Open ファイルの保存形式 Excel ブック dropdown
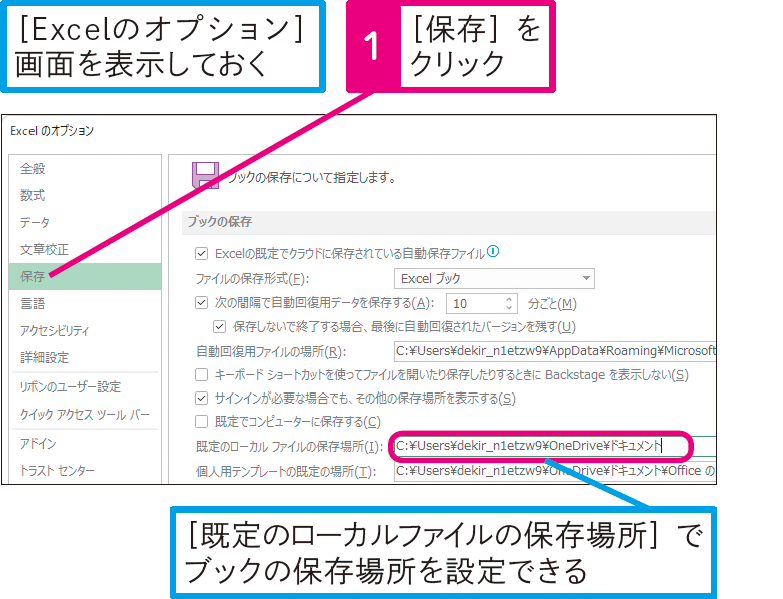This screenshot has height=599, width=783. tap(494, 278)
